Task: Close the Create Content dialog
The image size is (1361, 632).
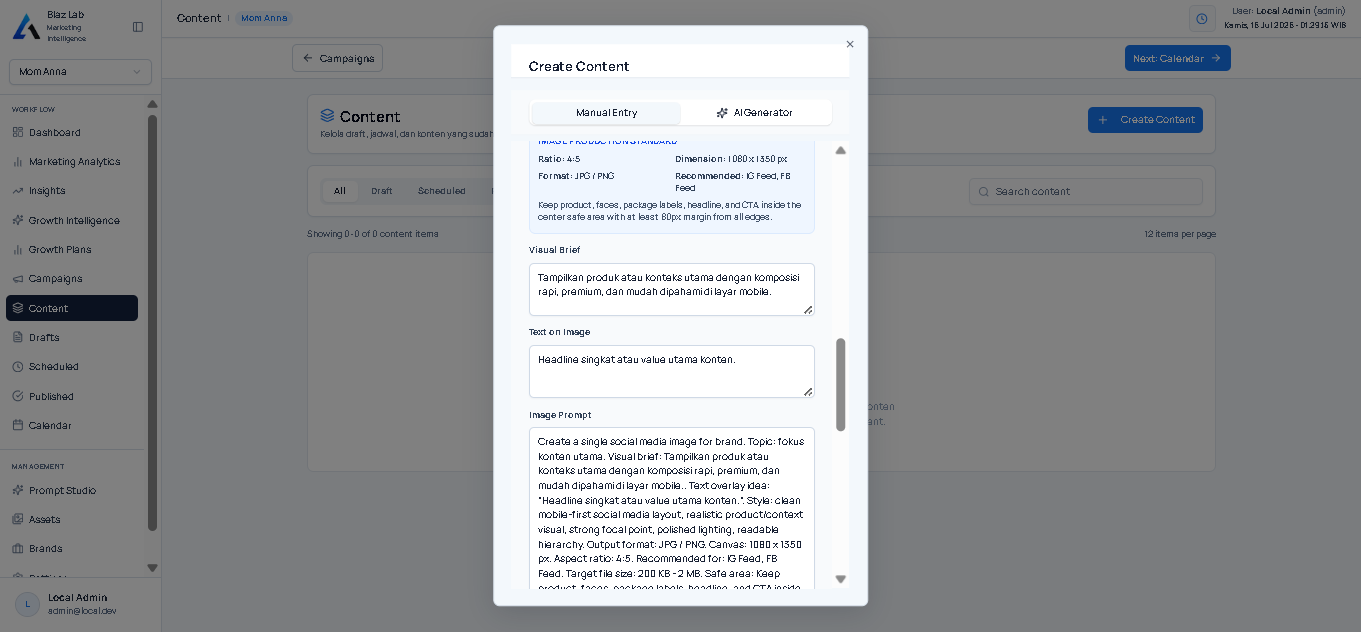Action: (x=850, y=44)
